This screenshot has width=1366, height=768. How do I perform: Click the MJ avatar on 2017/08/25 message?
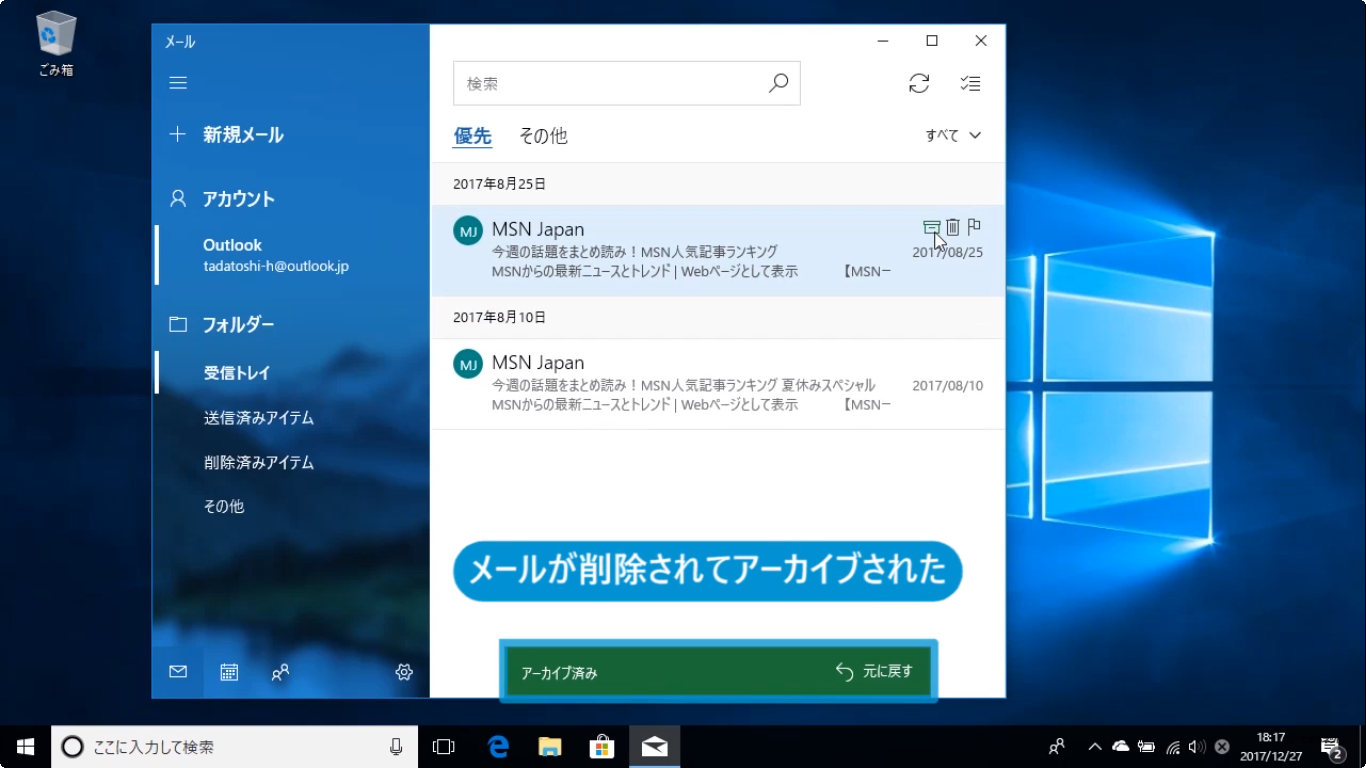click(467, 231)
